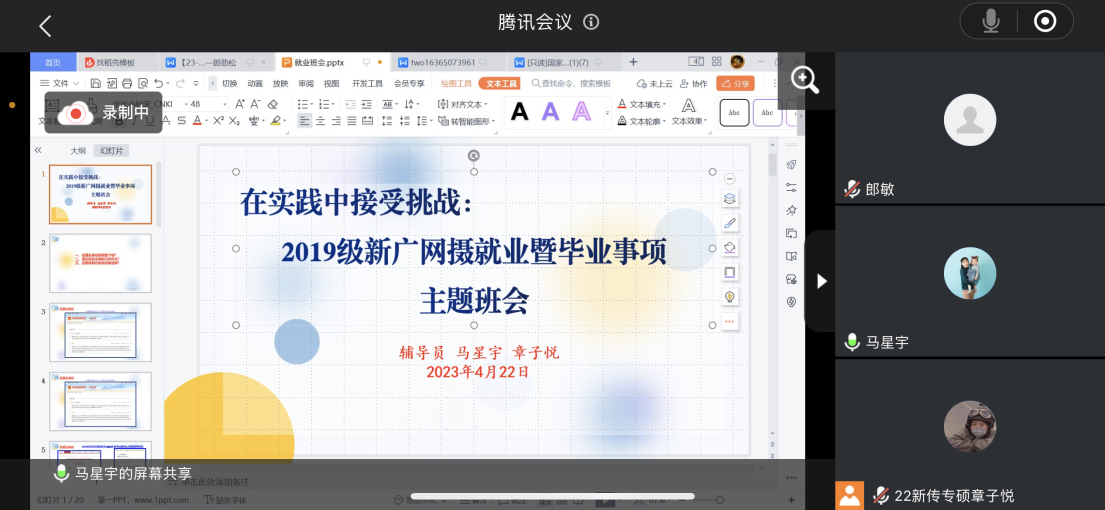Switch to the 大纲 outline tab
Viewport: 1105px width, 510px height.
pos(77,151)
